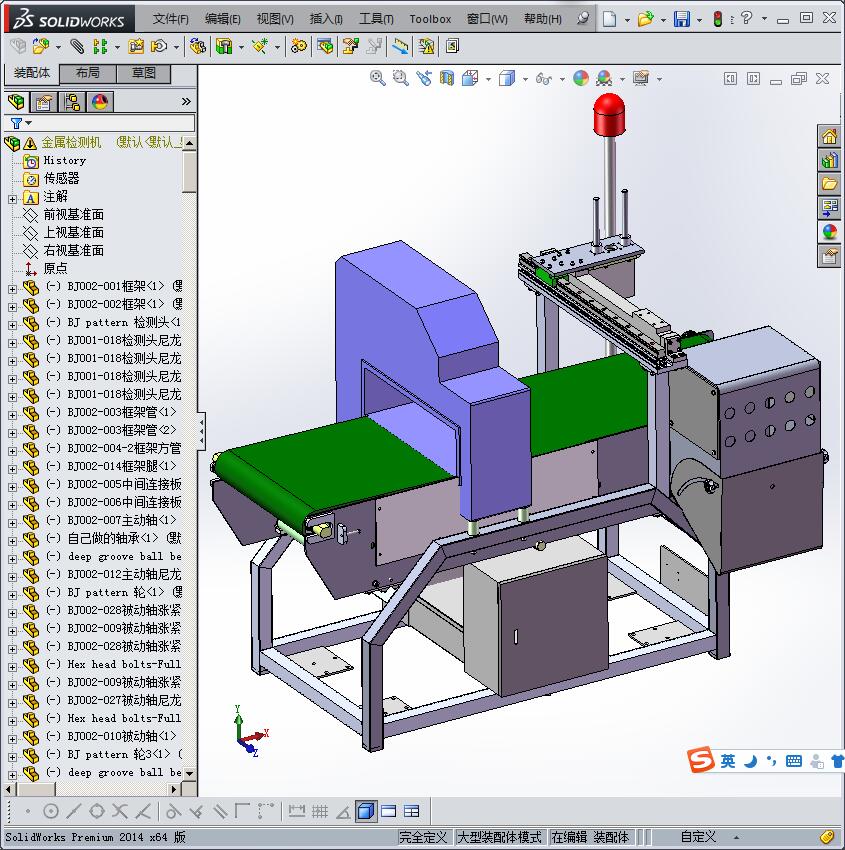Select the 装配体 tab
Image resolution: width=845 pixels, height=850 pixels.
[31, 73]
